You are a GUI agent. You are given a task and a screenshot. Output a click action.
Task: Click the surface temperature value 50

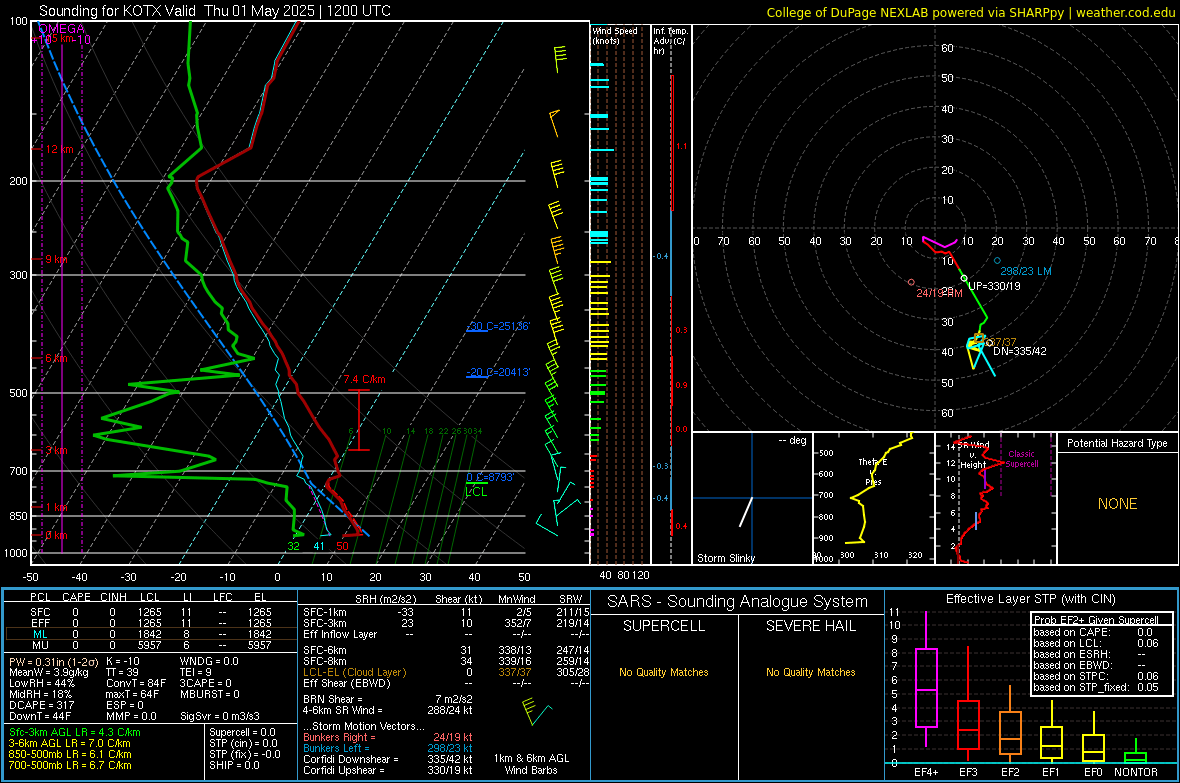click(342, 546)
